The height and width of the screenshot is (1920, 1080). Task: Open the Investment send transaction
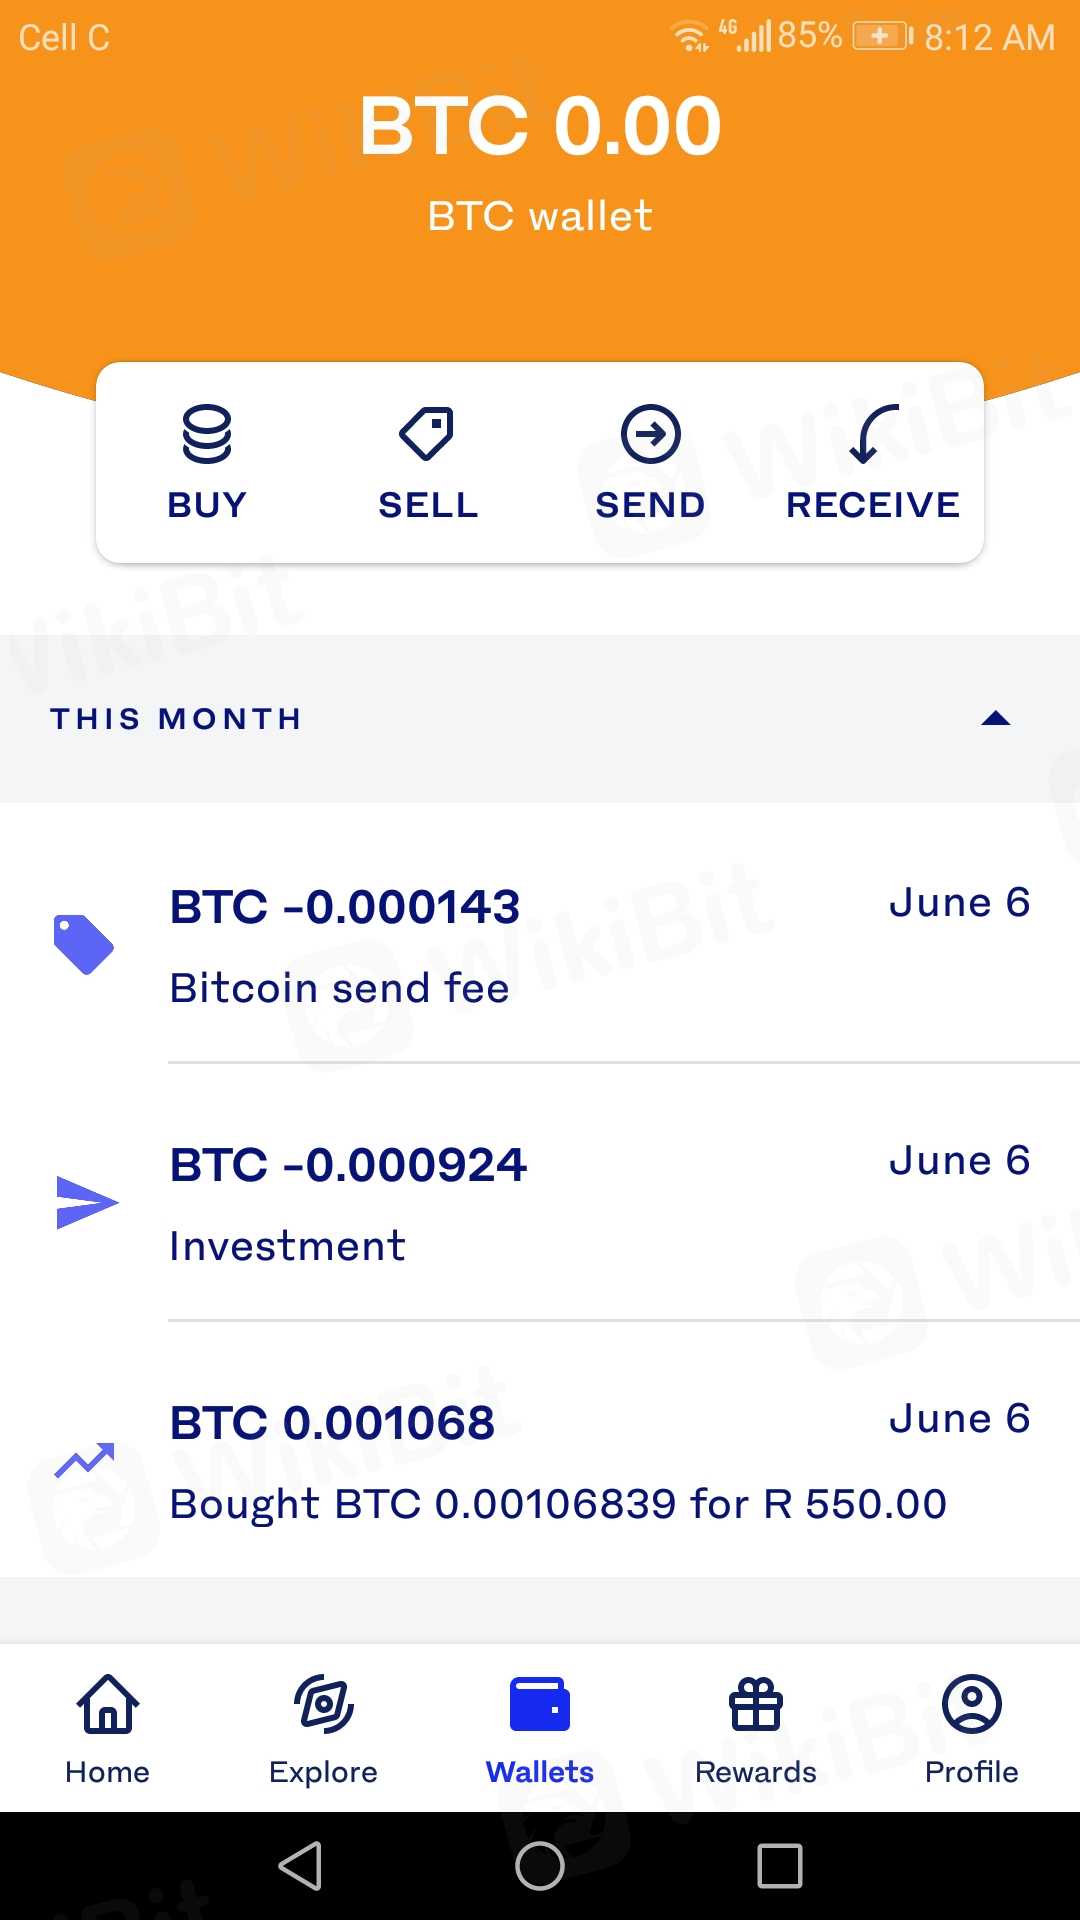(600, 1203)
